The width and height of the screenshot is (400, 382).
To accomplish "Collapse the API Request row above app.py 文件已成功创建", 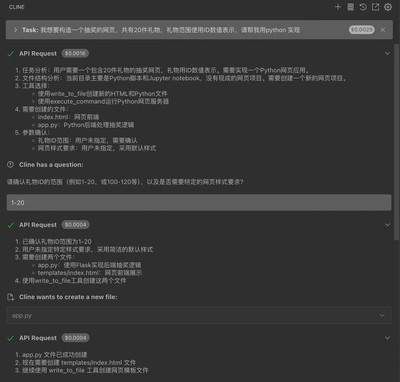I will tap(387, 338).
